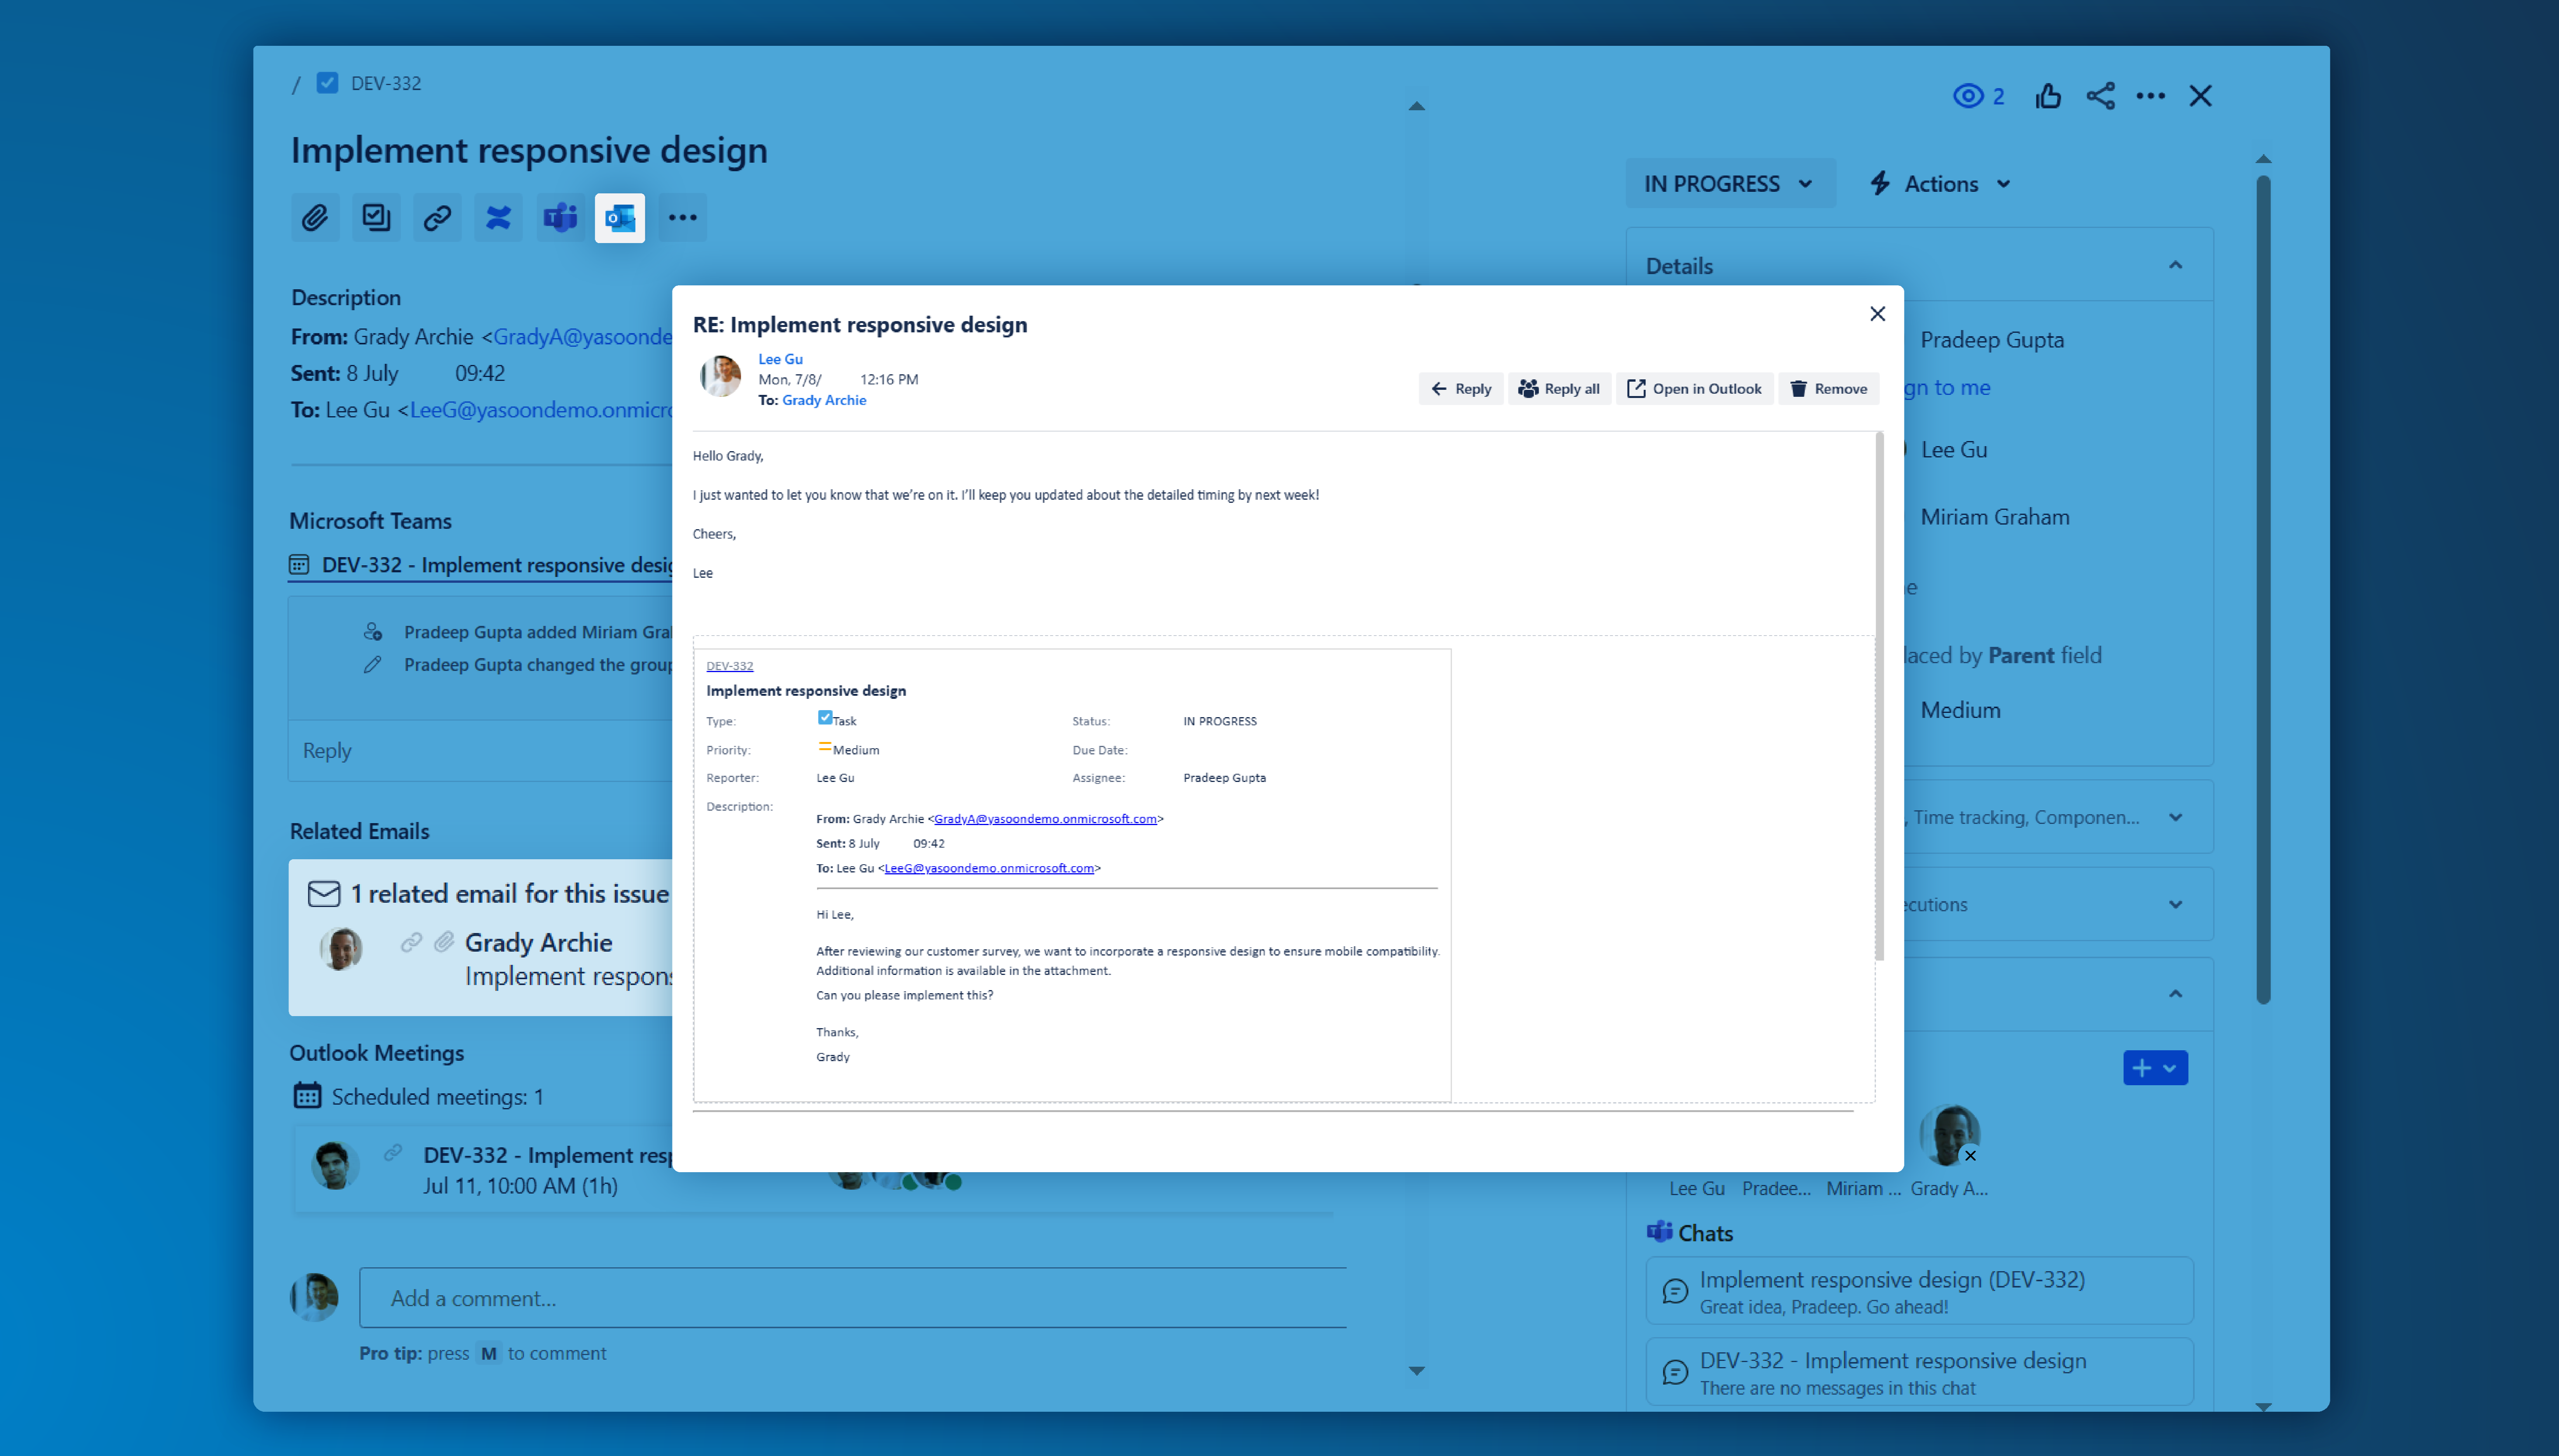2559x1456 pixels.
Task: Click the Microsoft Teams toolbar icon
Action: (560, 217)
